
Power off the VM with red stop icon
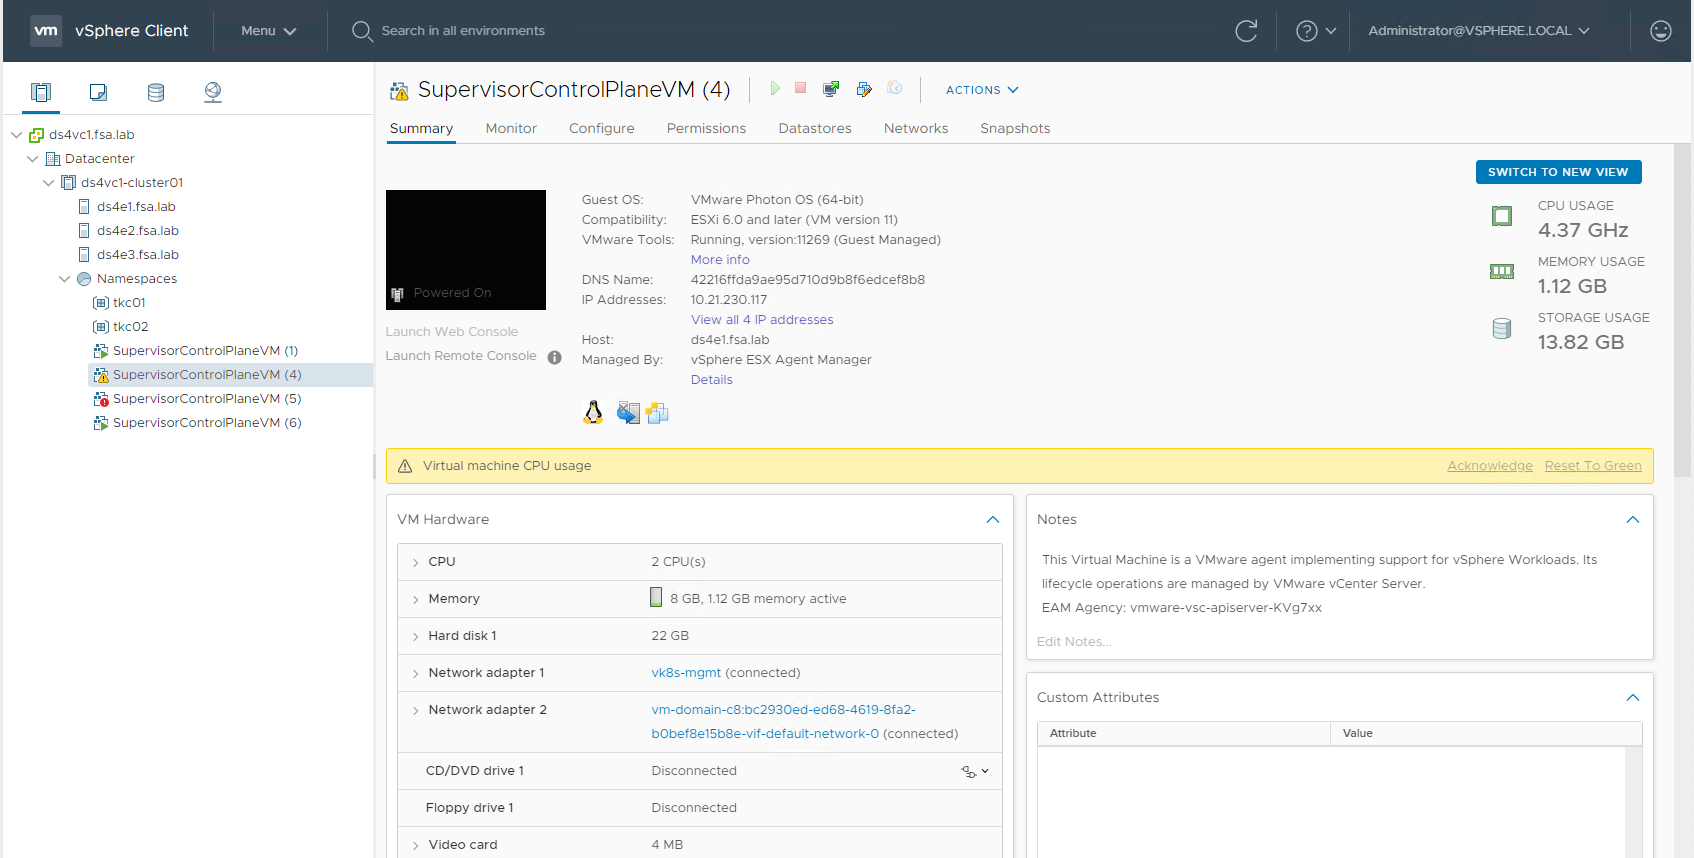(801, 88)
